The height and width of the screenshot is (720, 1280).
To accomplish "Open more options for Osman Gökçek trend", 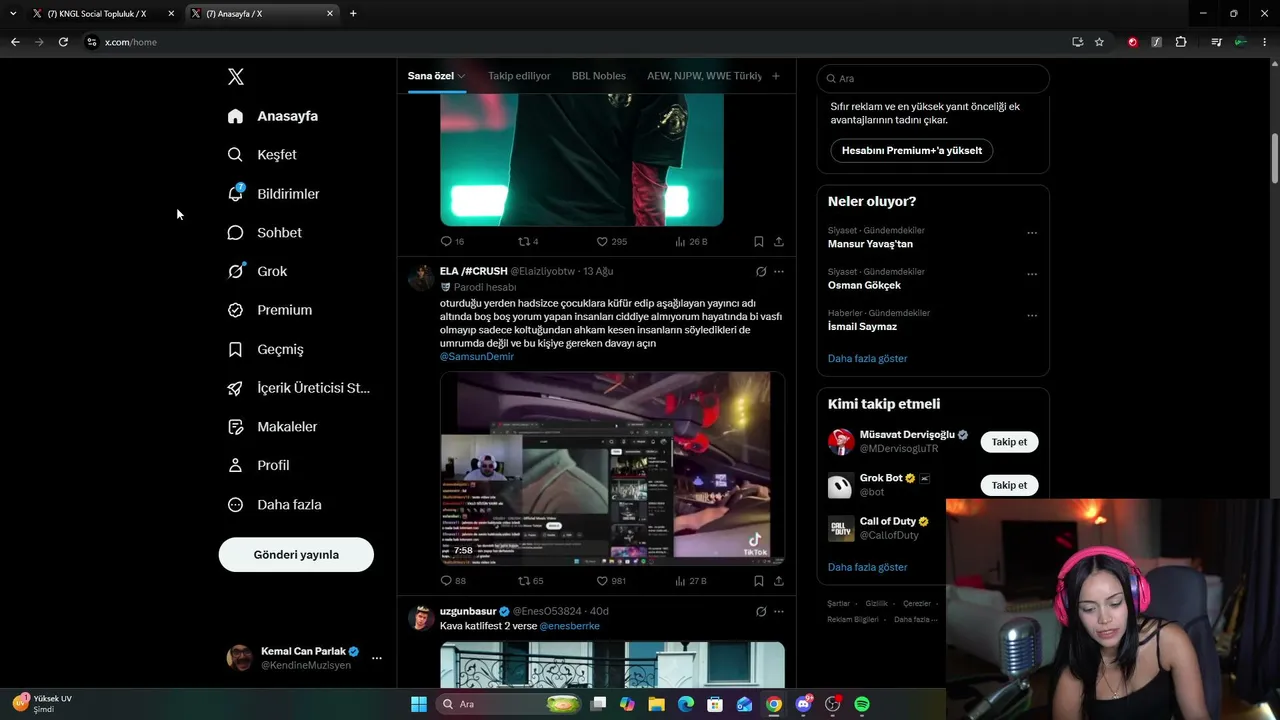I will tap(1032, 274).
